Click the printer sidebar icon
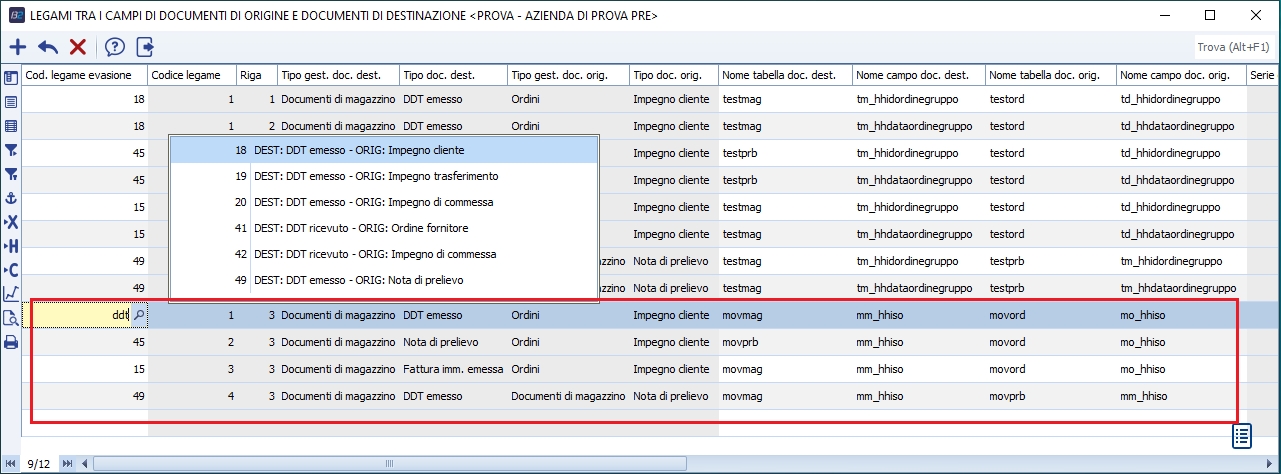Image resolution: width=1281 pixels, height=474 pixels. tap(11, 342)
